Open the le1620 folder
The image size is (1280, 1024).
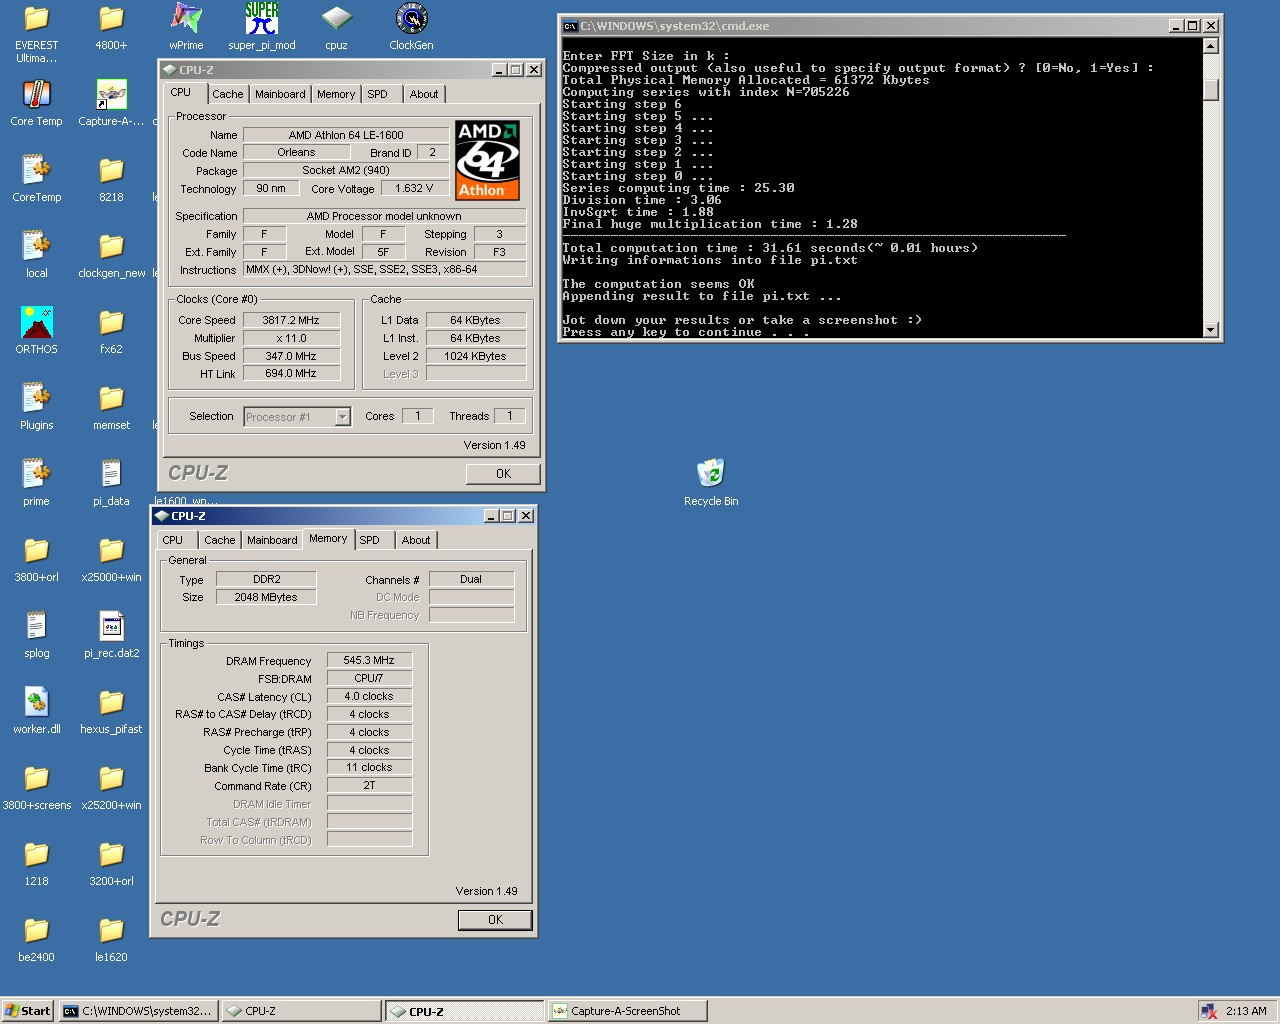click(111, 939)
